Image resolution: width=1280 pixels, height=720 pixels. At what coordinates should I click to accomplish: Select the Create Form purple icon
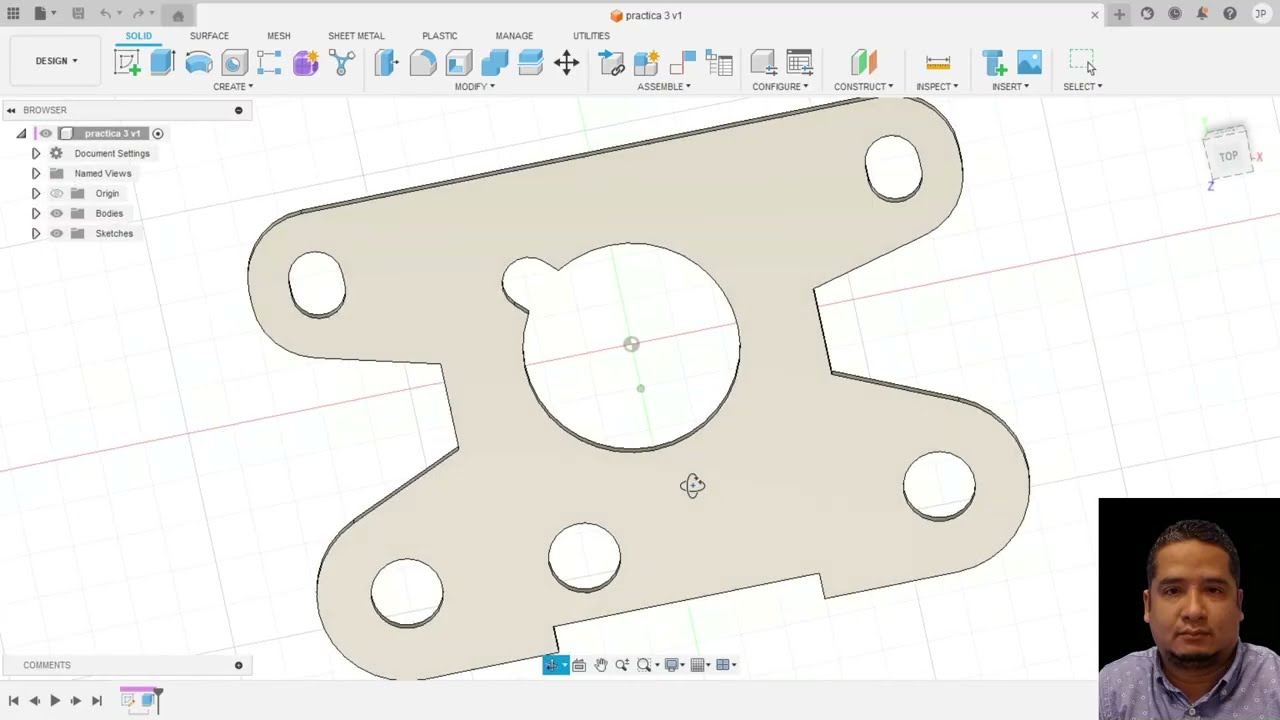tap(306, 63)
